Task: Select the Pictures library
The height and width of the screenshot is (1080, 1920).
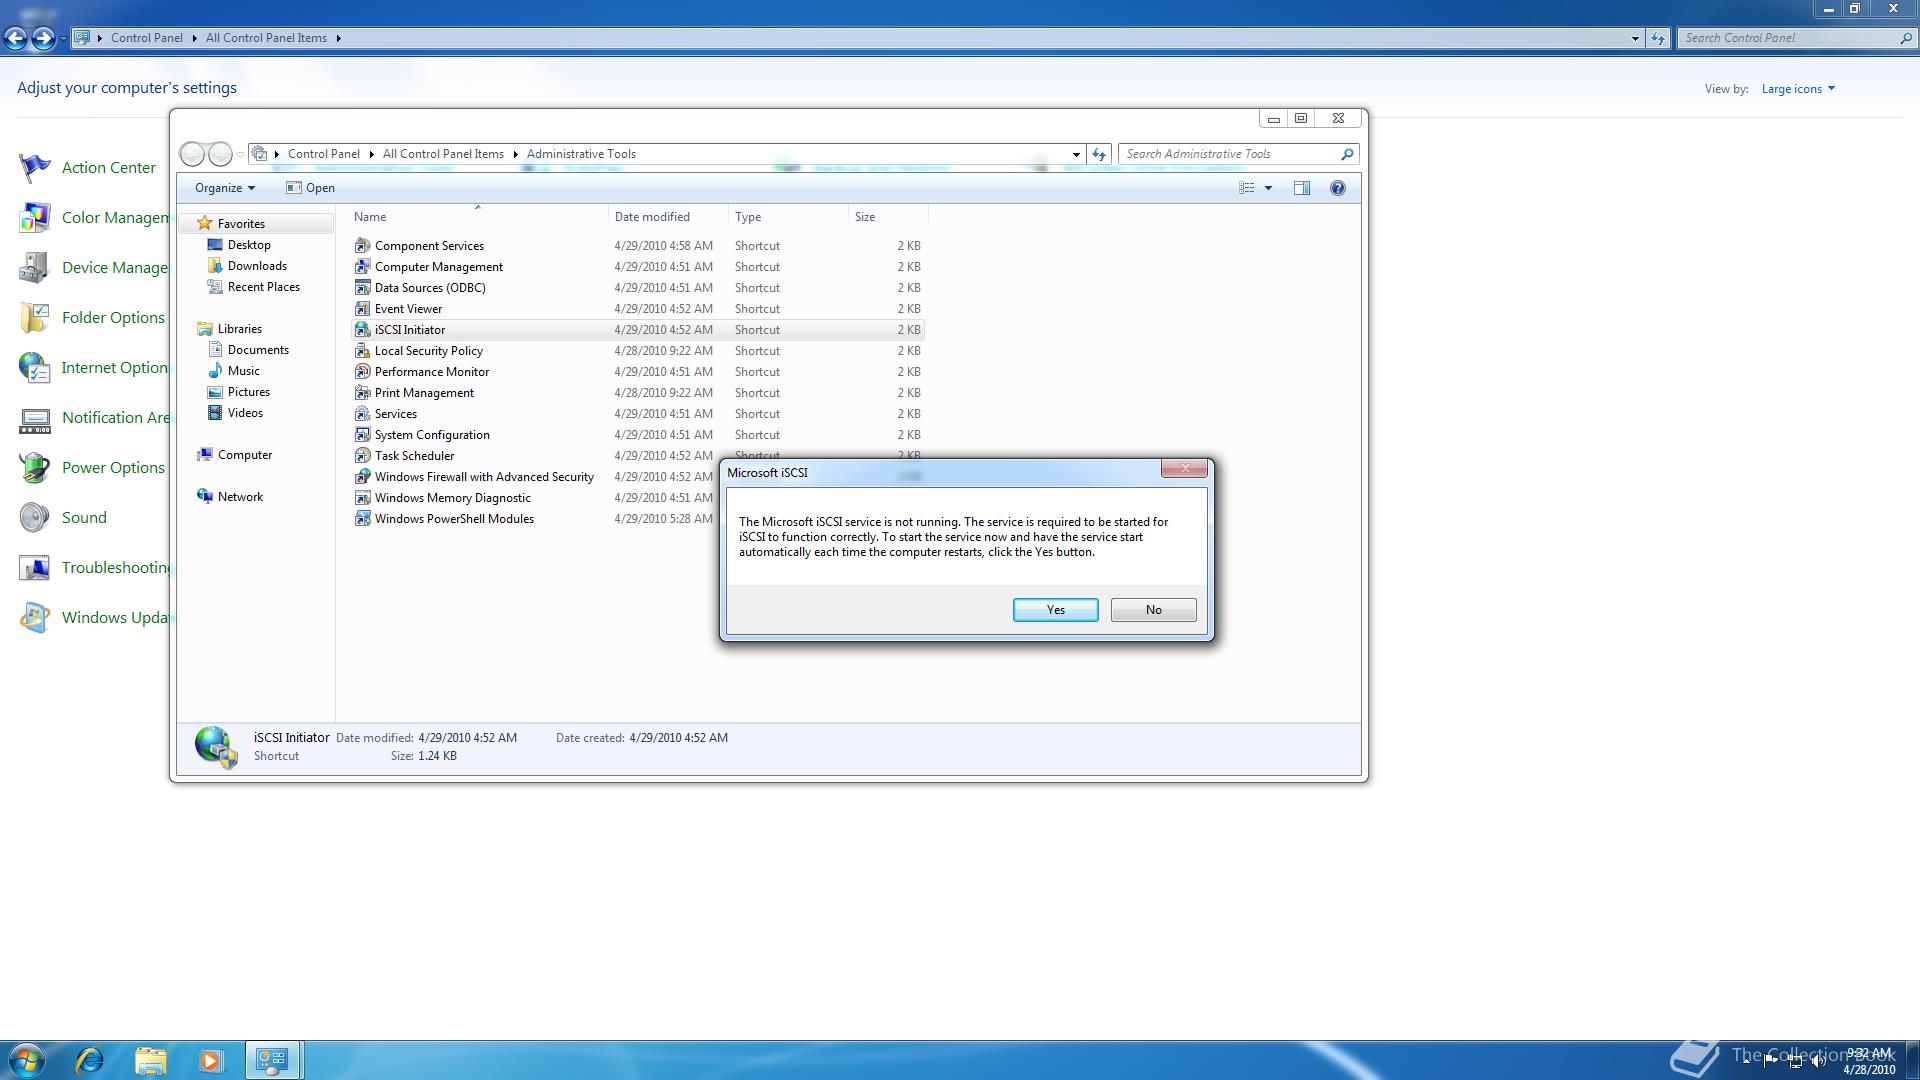Action: [248, 392]
